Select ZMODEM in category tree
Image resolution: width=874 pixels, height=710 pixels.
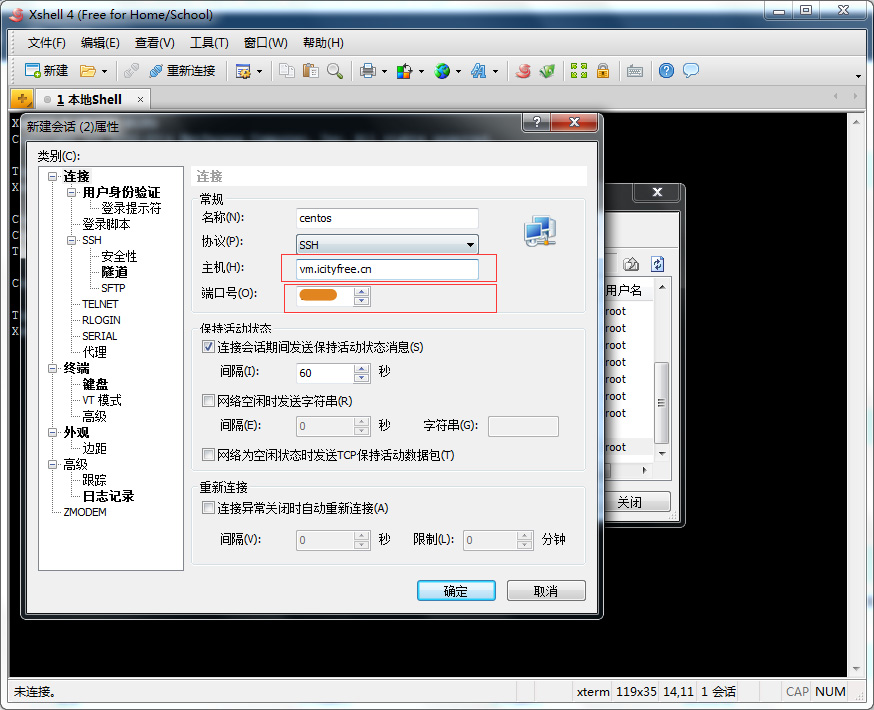coord(85,512)
